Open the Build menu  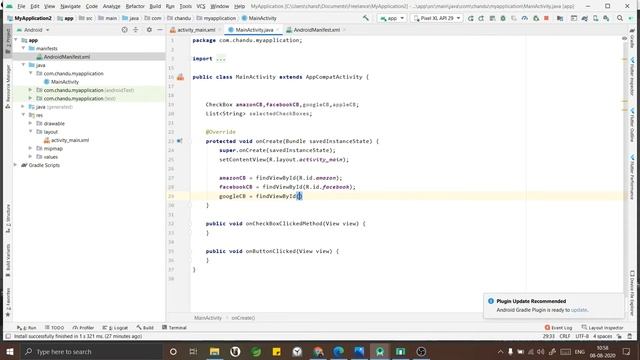[x=155, y=6]
